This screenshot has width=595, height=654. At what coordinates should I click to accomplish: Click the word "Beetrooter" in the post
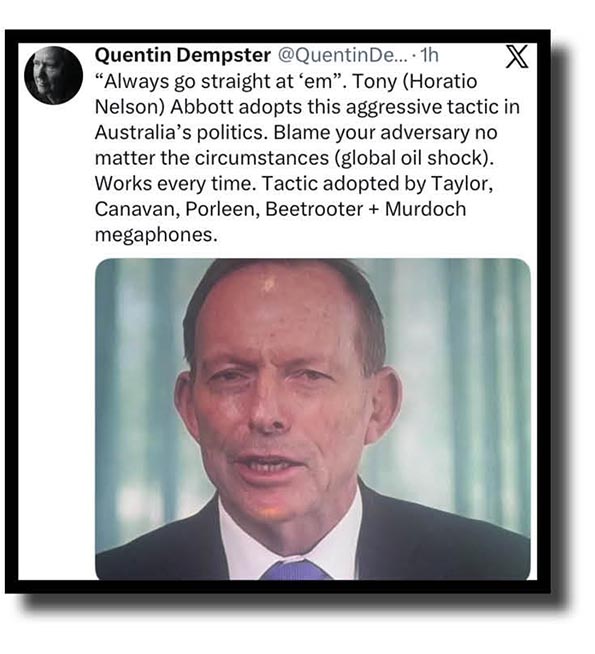point(314,209)
